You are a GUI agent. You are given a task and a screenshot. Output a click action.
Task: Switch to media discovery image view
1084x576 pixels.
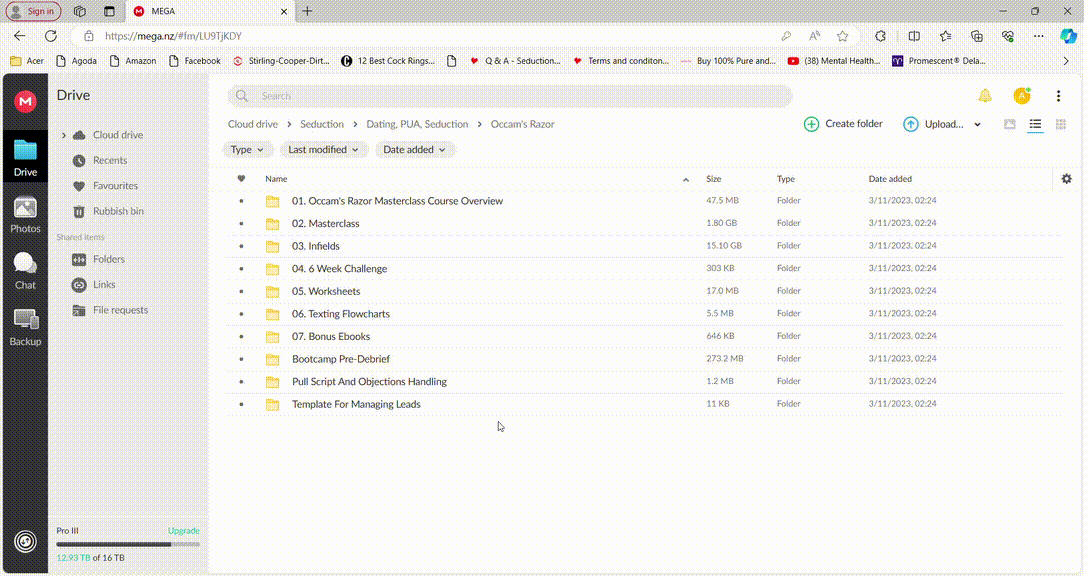(x=1010, y=124)
